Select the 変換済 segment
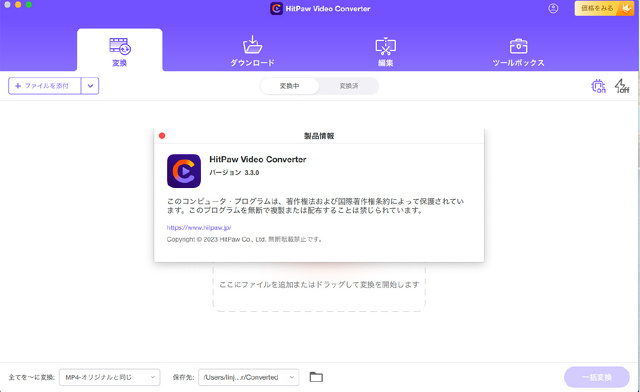The image size is (640, 392). click(349, 86)
